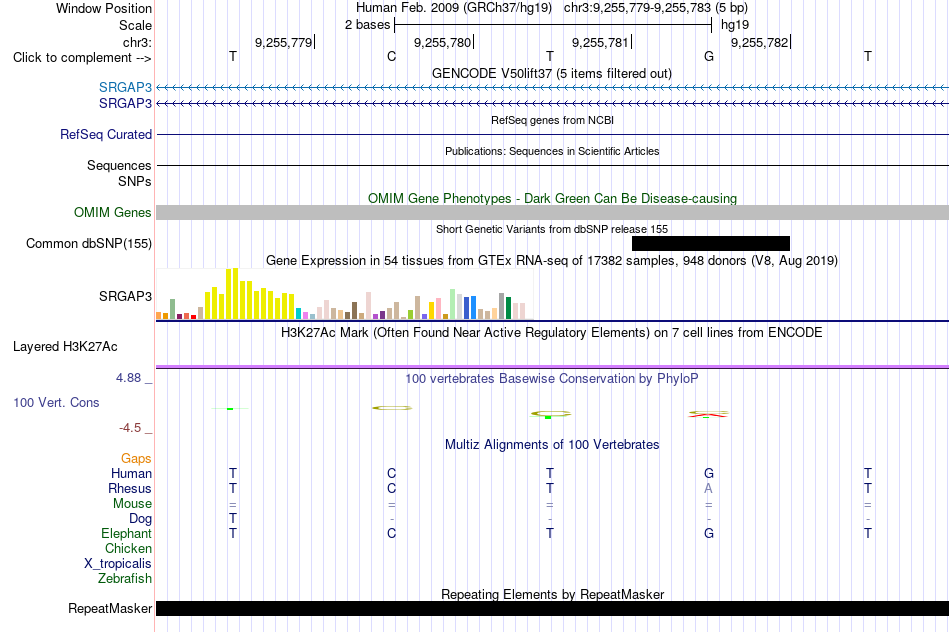The image size is (950, 632).
Task: Select the Rhesus species row label
Action: coord(130,488)
